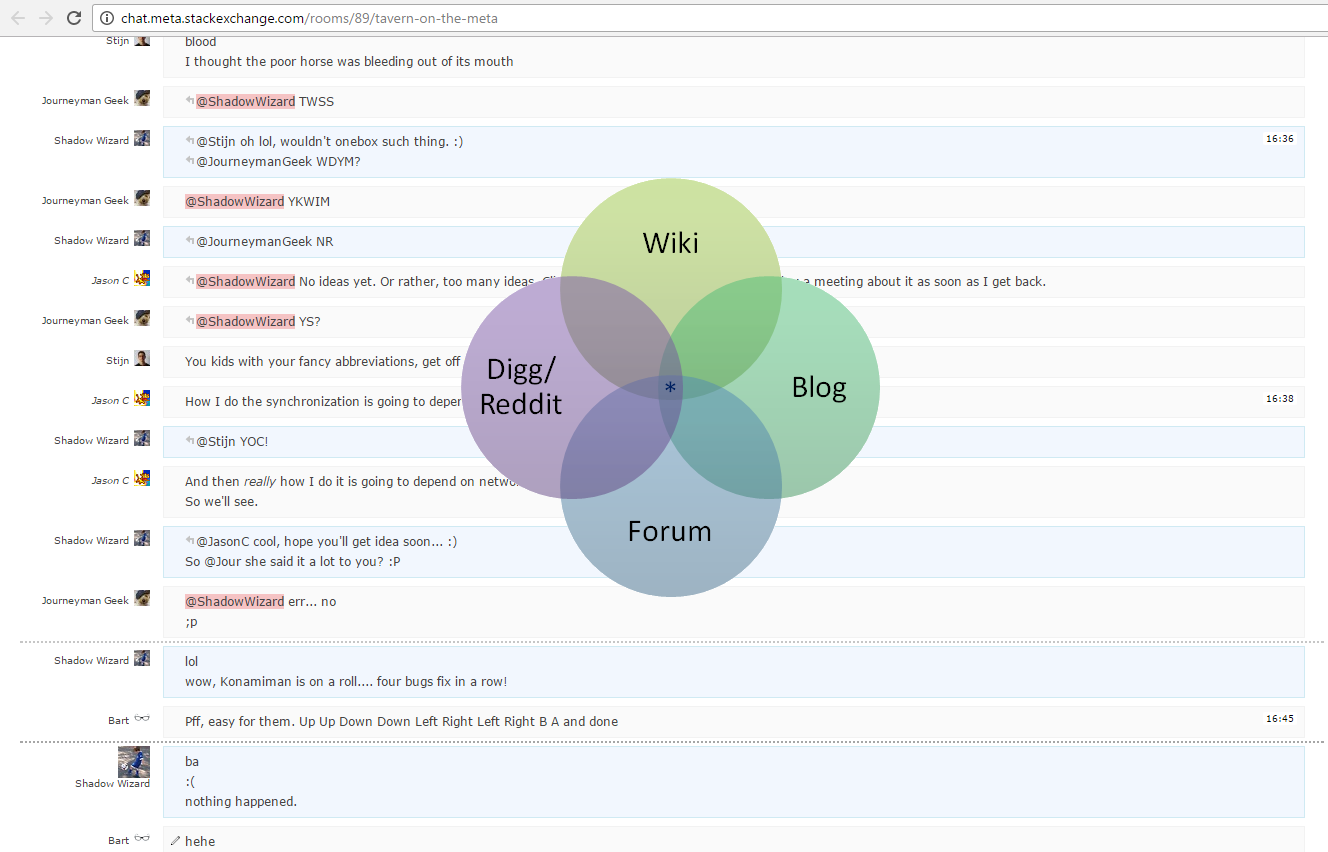Click reply arrow on the TWSS message
Screen dimensions: 1328x852
(190, 101)
